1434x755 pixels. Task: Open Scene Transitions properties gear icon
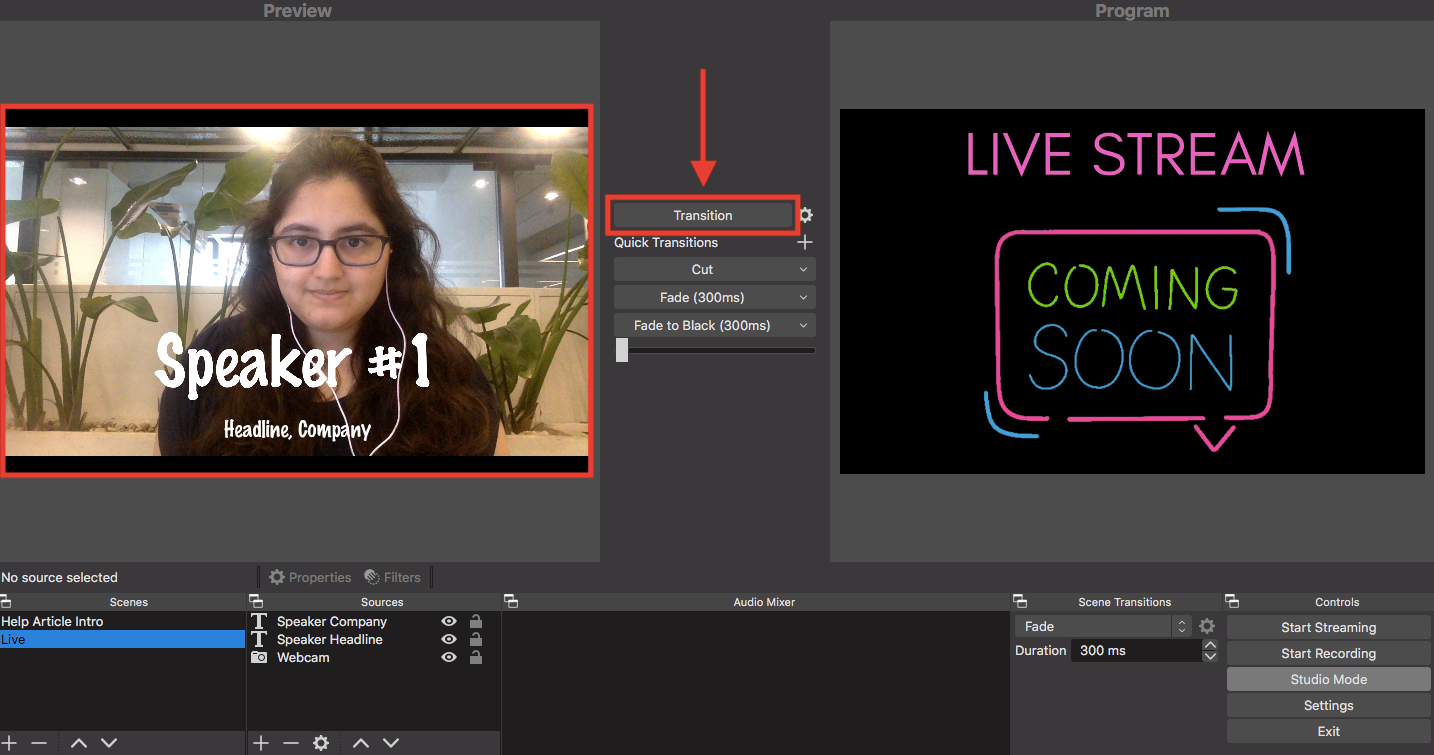[1207, 626]
